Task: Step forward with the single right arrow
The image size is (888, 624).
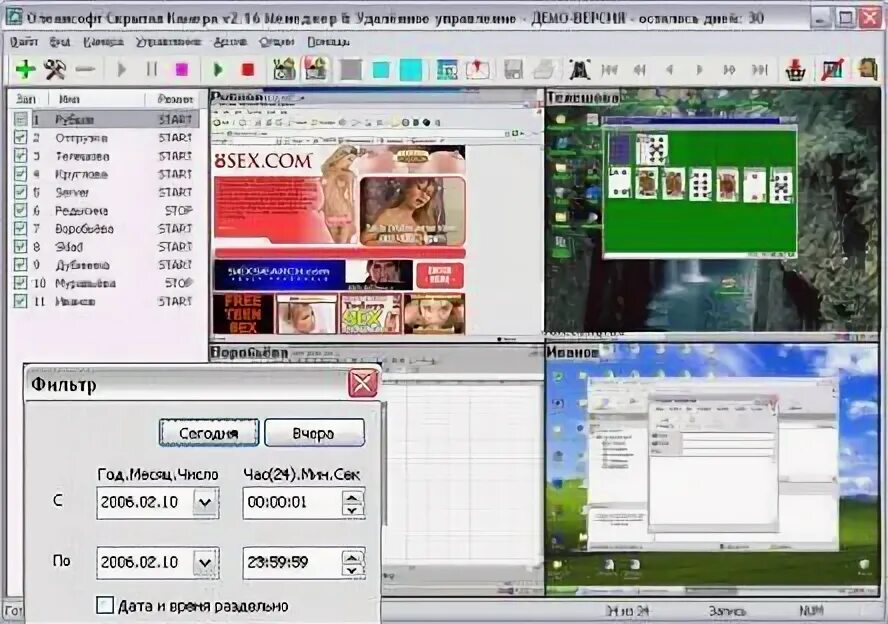Action: pyautogui.click(x=700, y=70)
